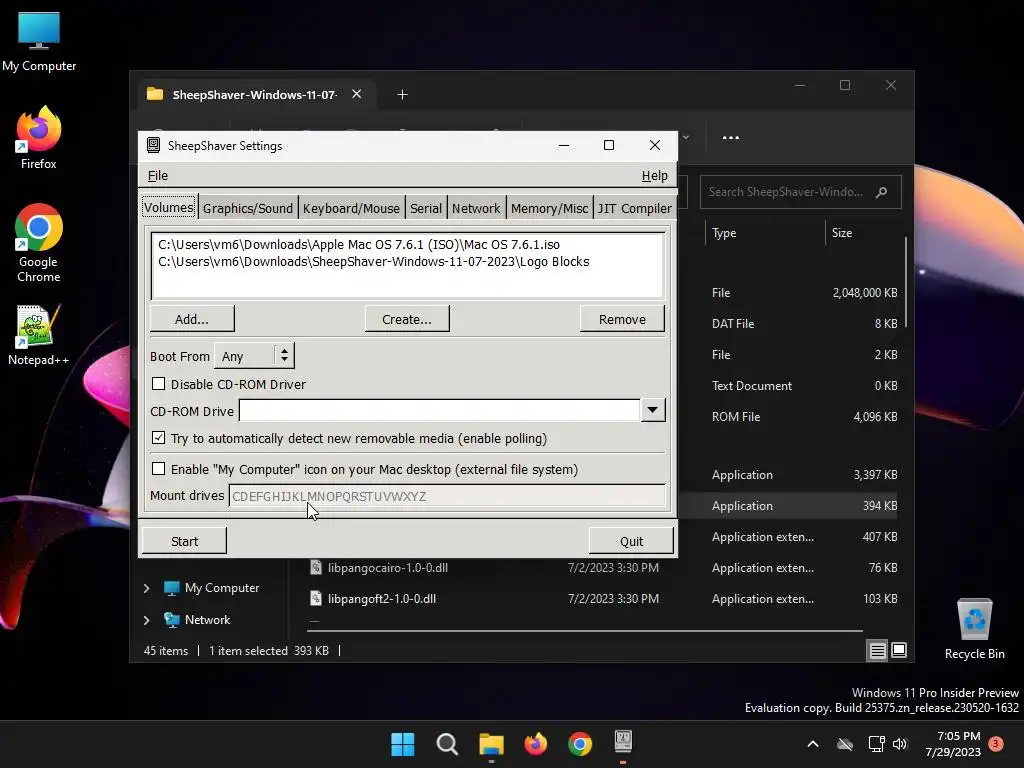Screen dimensions: 1024x768
Task: Launch Firefox from the taskbar
Action: click(x=536, y=744)
